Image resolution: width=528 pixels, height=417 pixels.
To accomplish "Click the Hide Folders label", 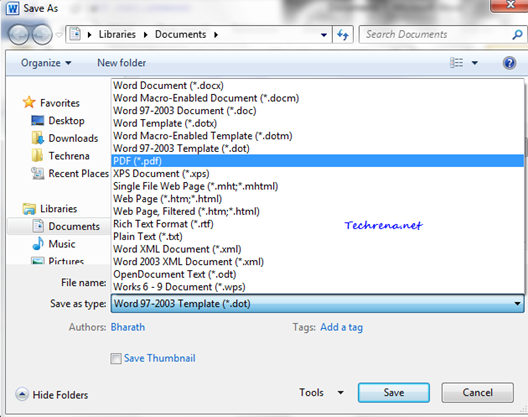I will (x=60, y=394).
